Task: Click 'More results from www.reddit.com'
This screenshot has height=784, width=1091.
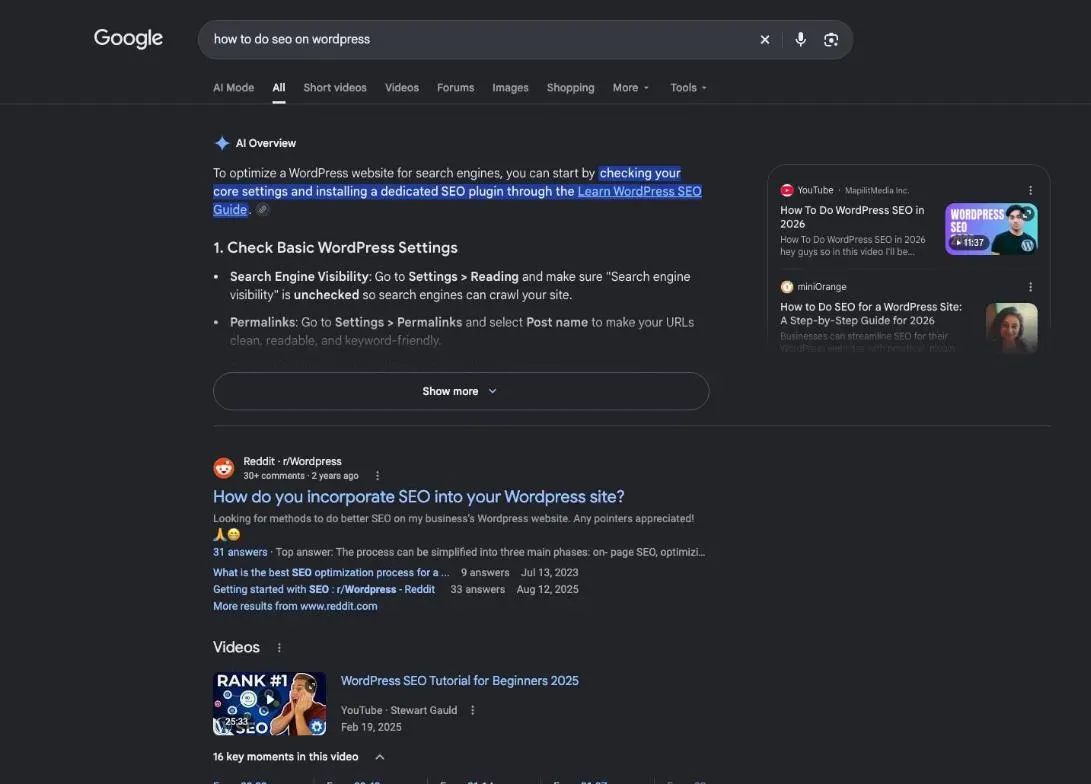Action: (x=295, y=606)
